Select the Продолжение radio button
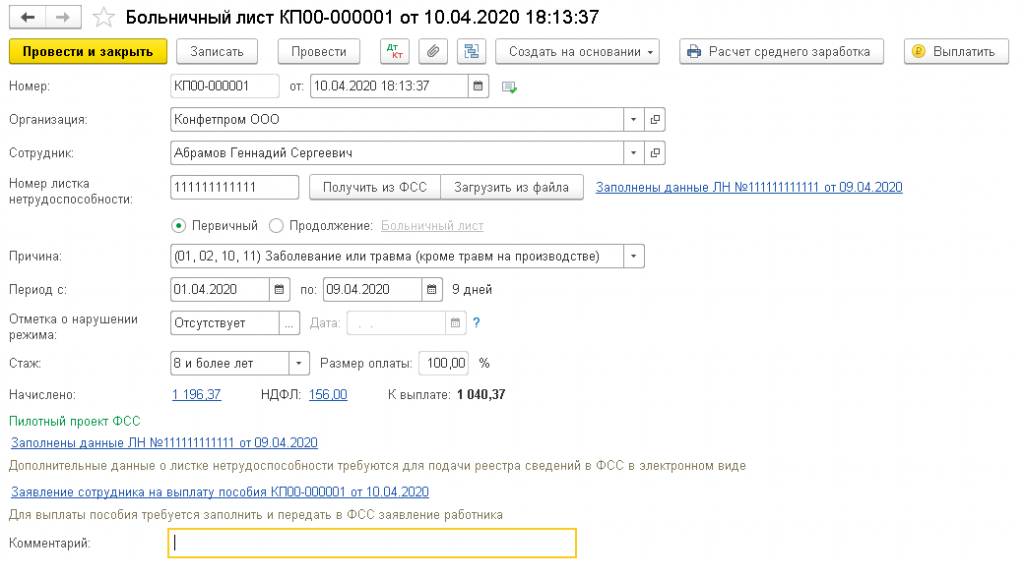Image resolution: width=1024 pixels, height=577 pixels. 277,226
